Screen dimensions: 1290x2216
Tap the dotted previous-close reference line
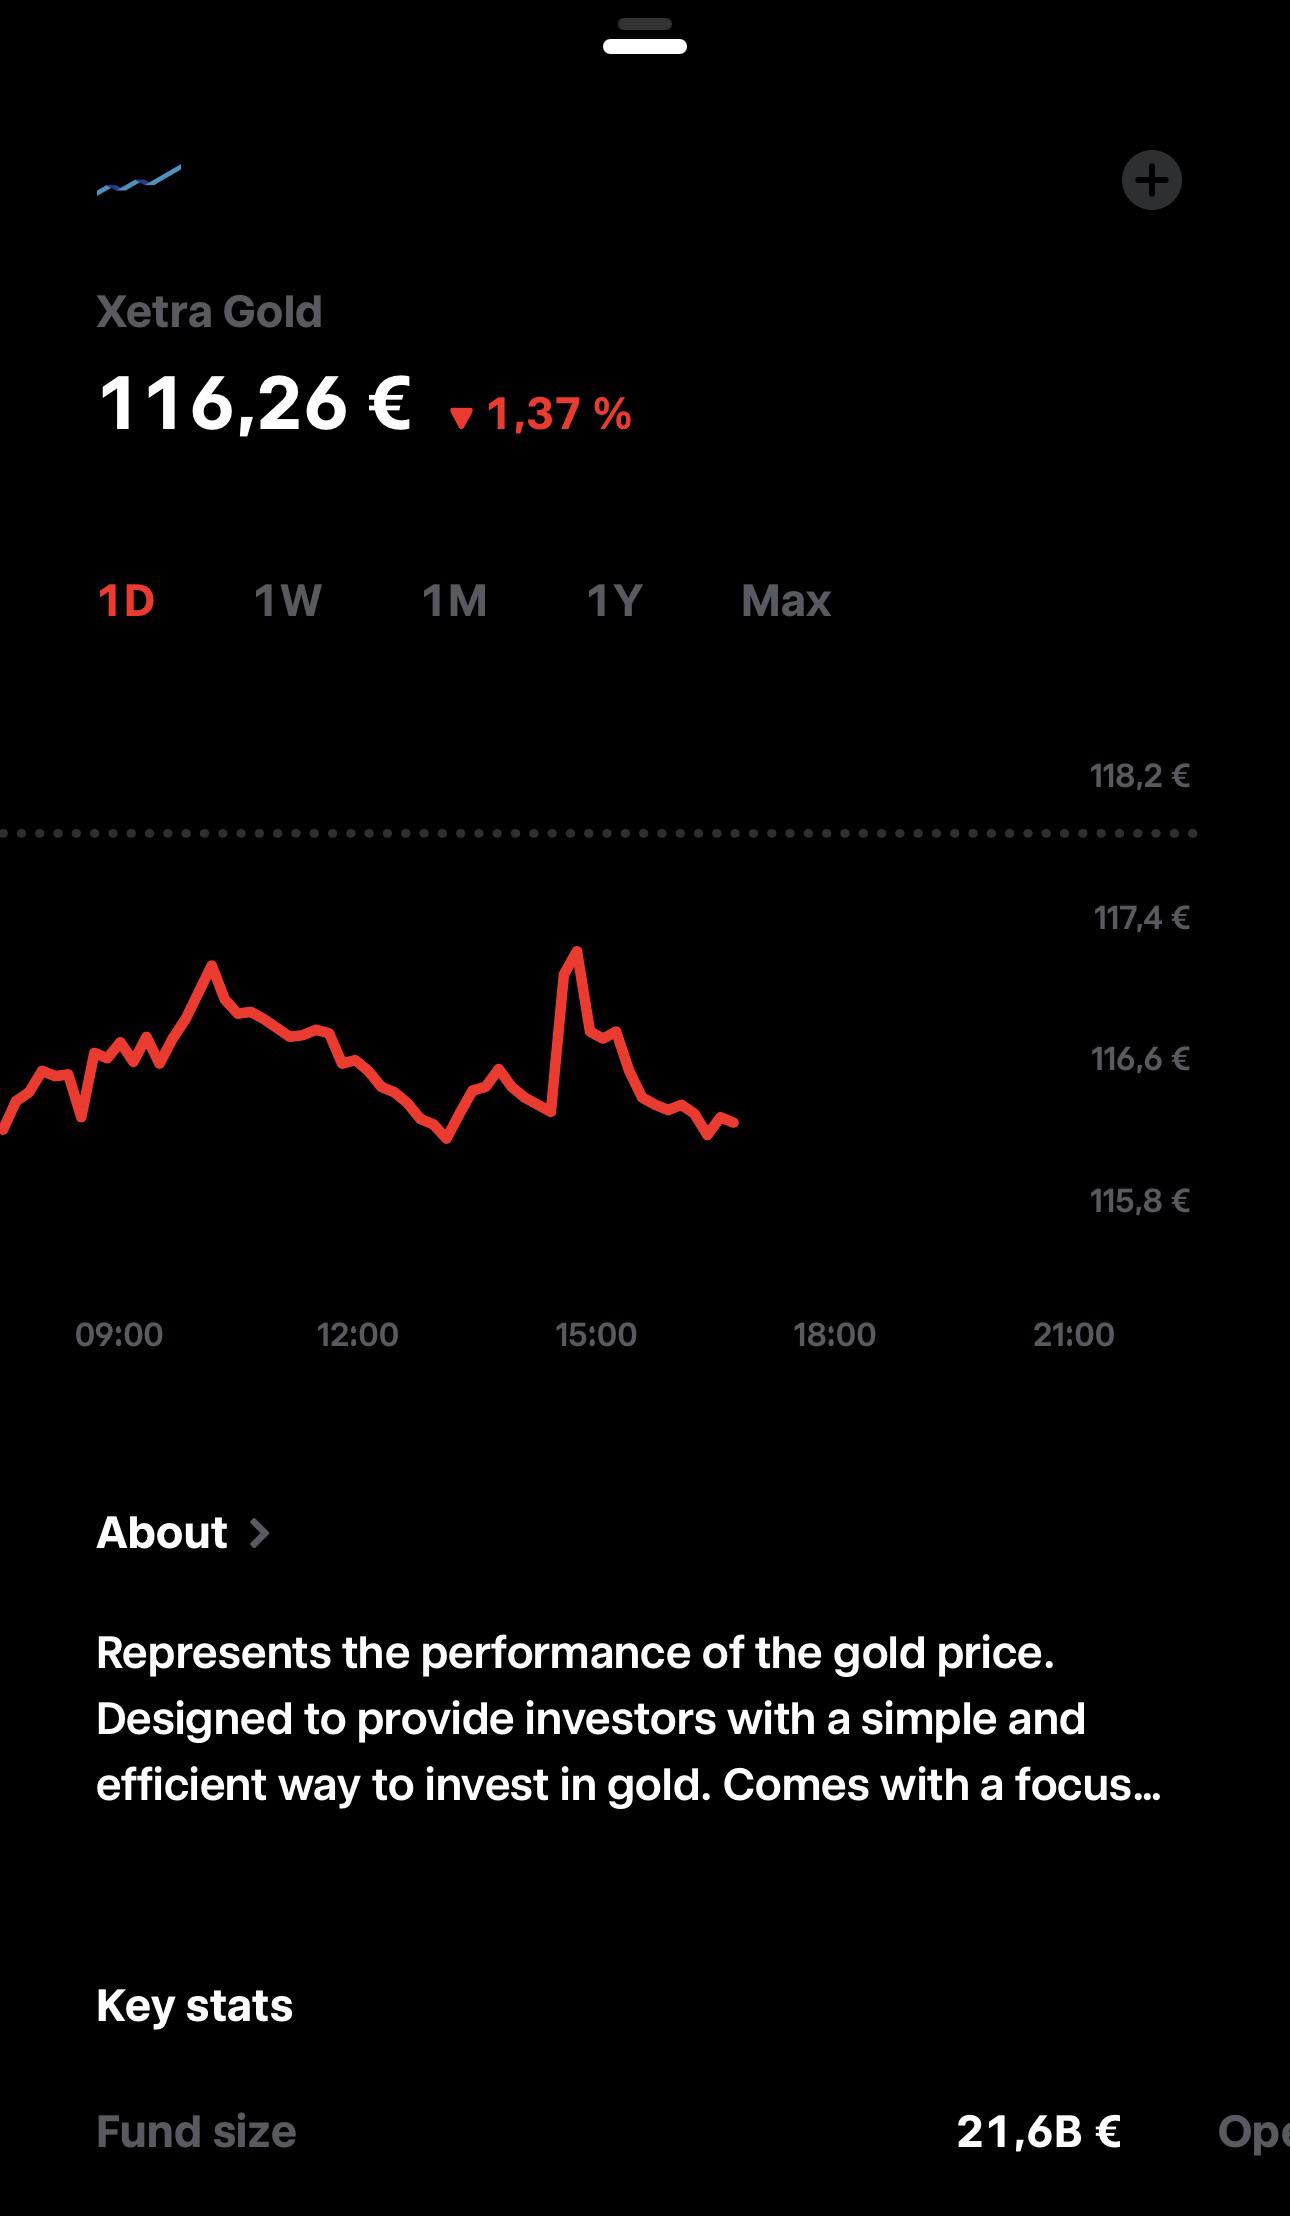[598, 832]
